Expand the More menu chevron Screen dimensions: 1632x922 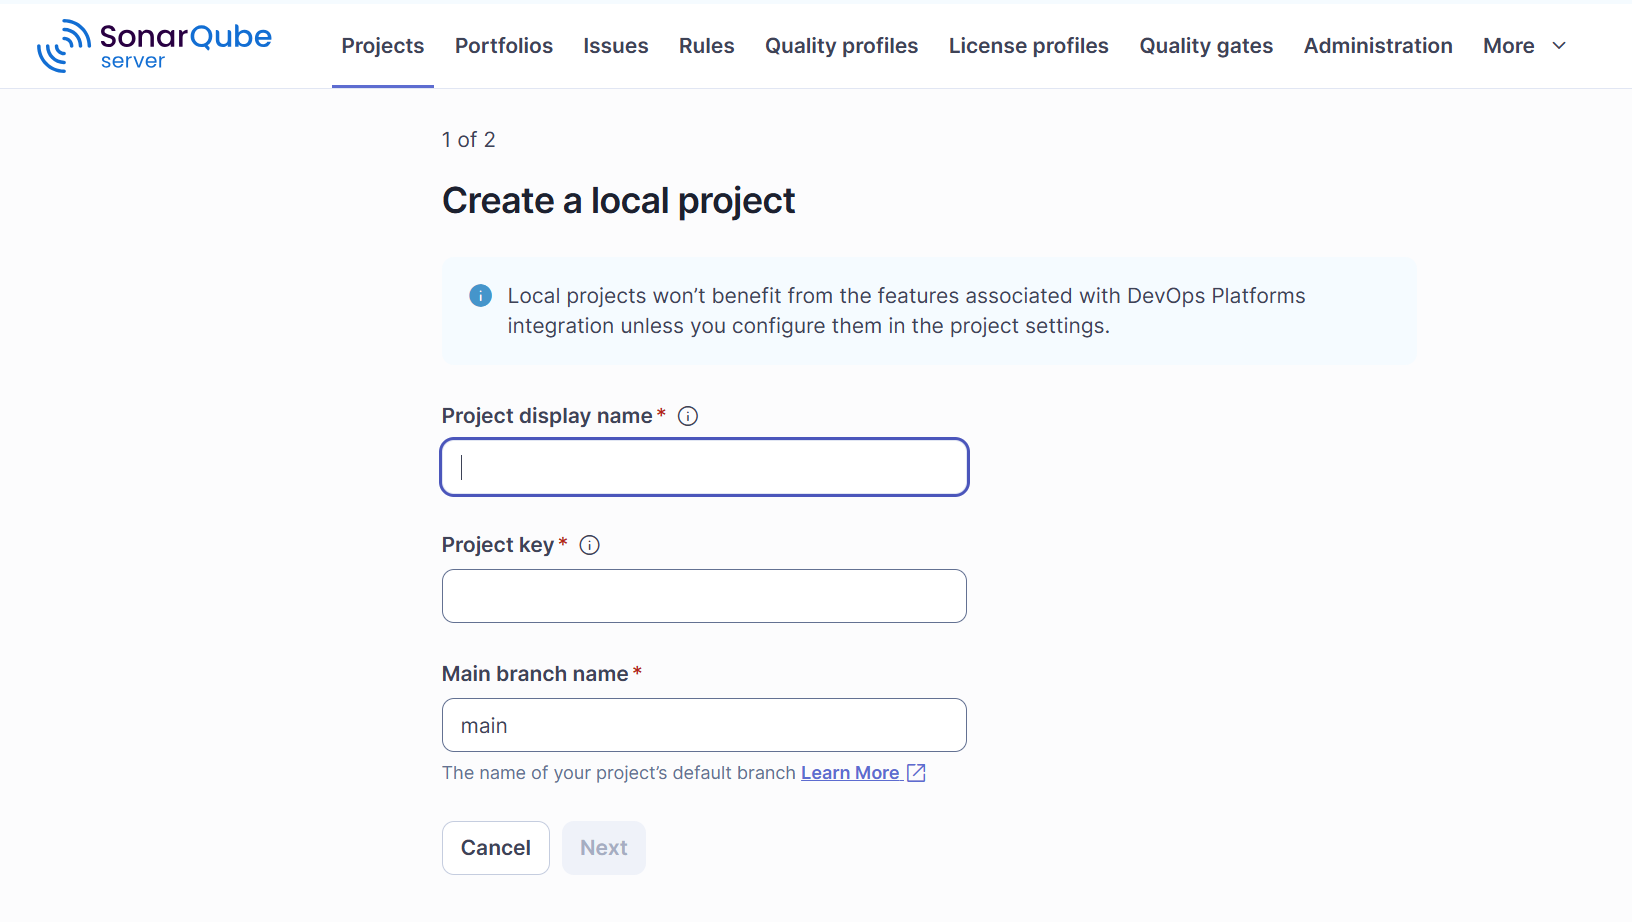(x=1559, y=46)
